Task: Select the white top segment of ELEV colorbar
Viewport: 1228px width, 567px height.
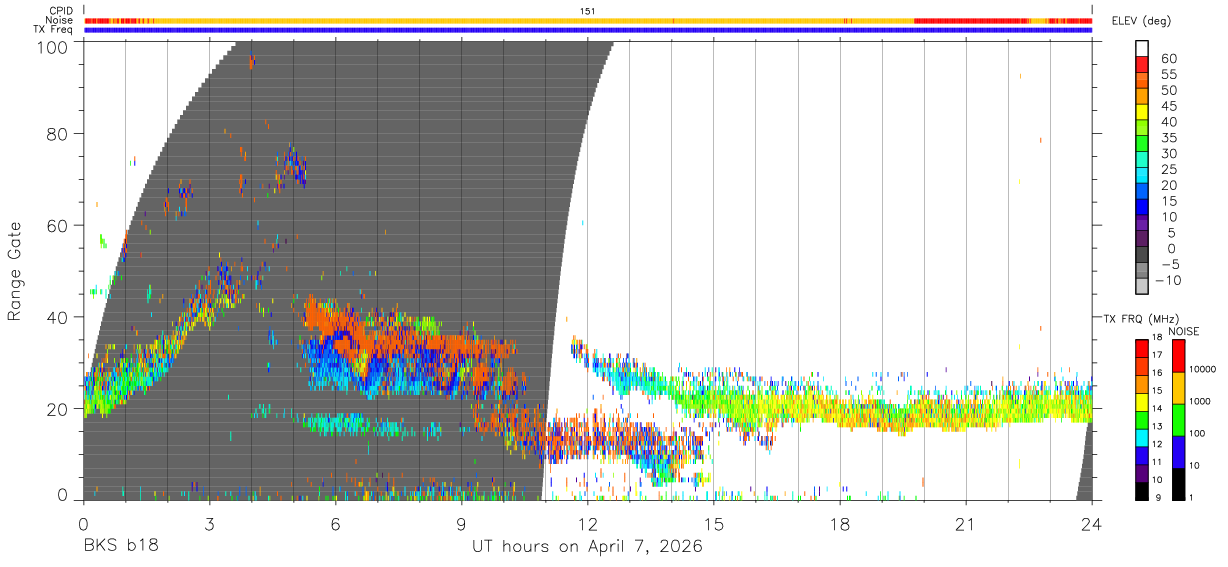Action: coord(1142,49)
